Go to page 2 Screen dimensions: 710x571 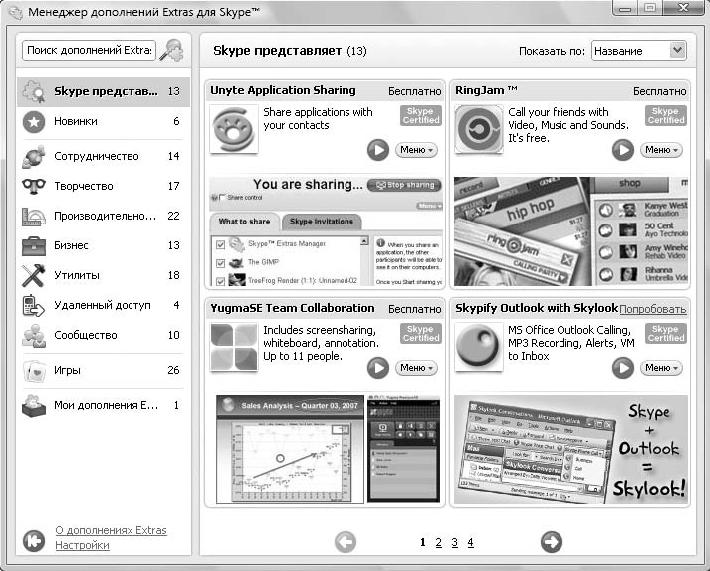point(438,542)
